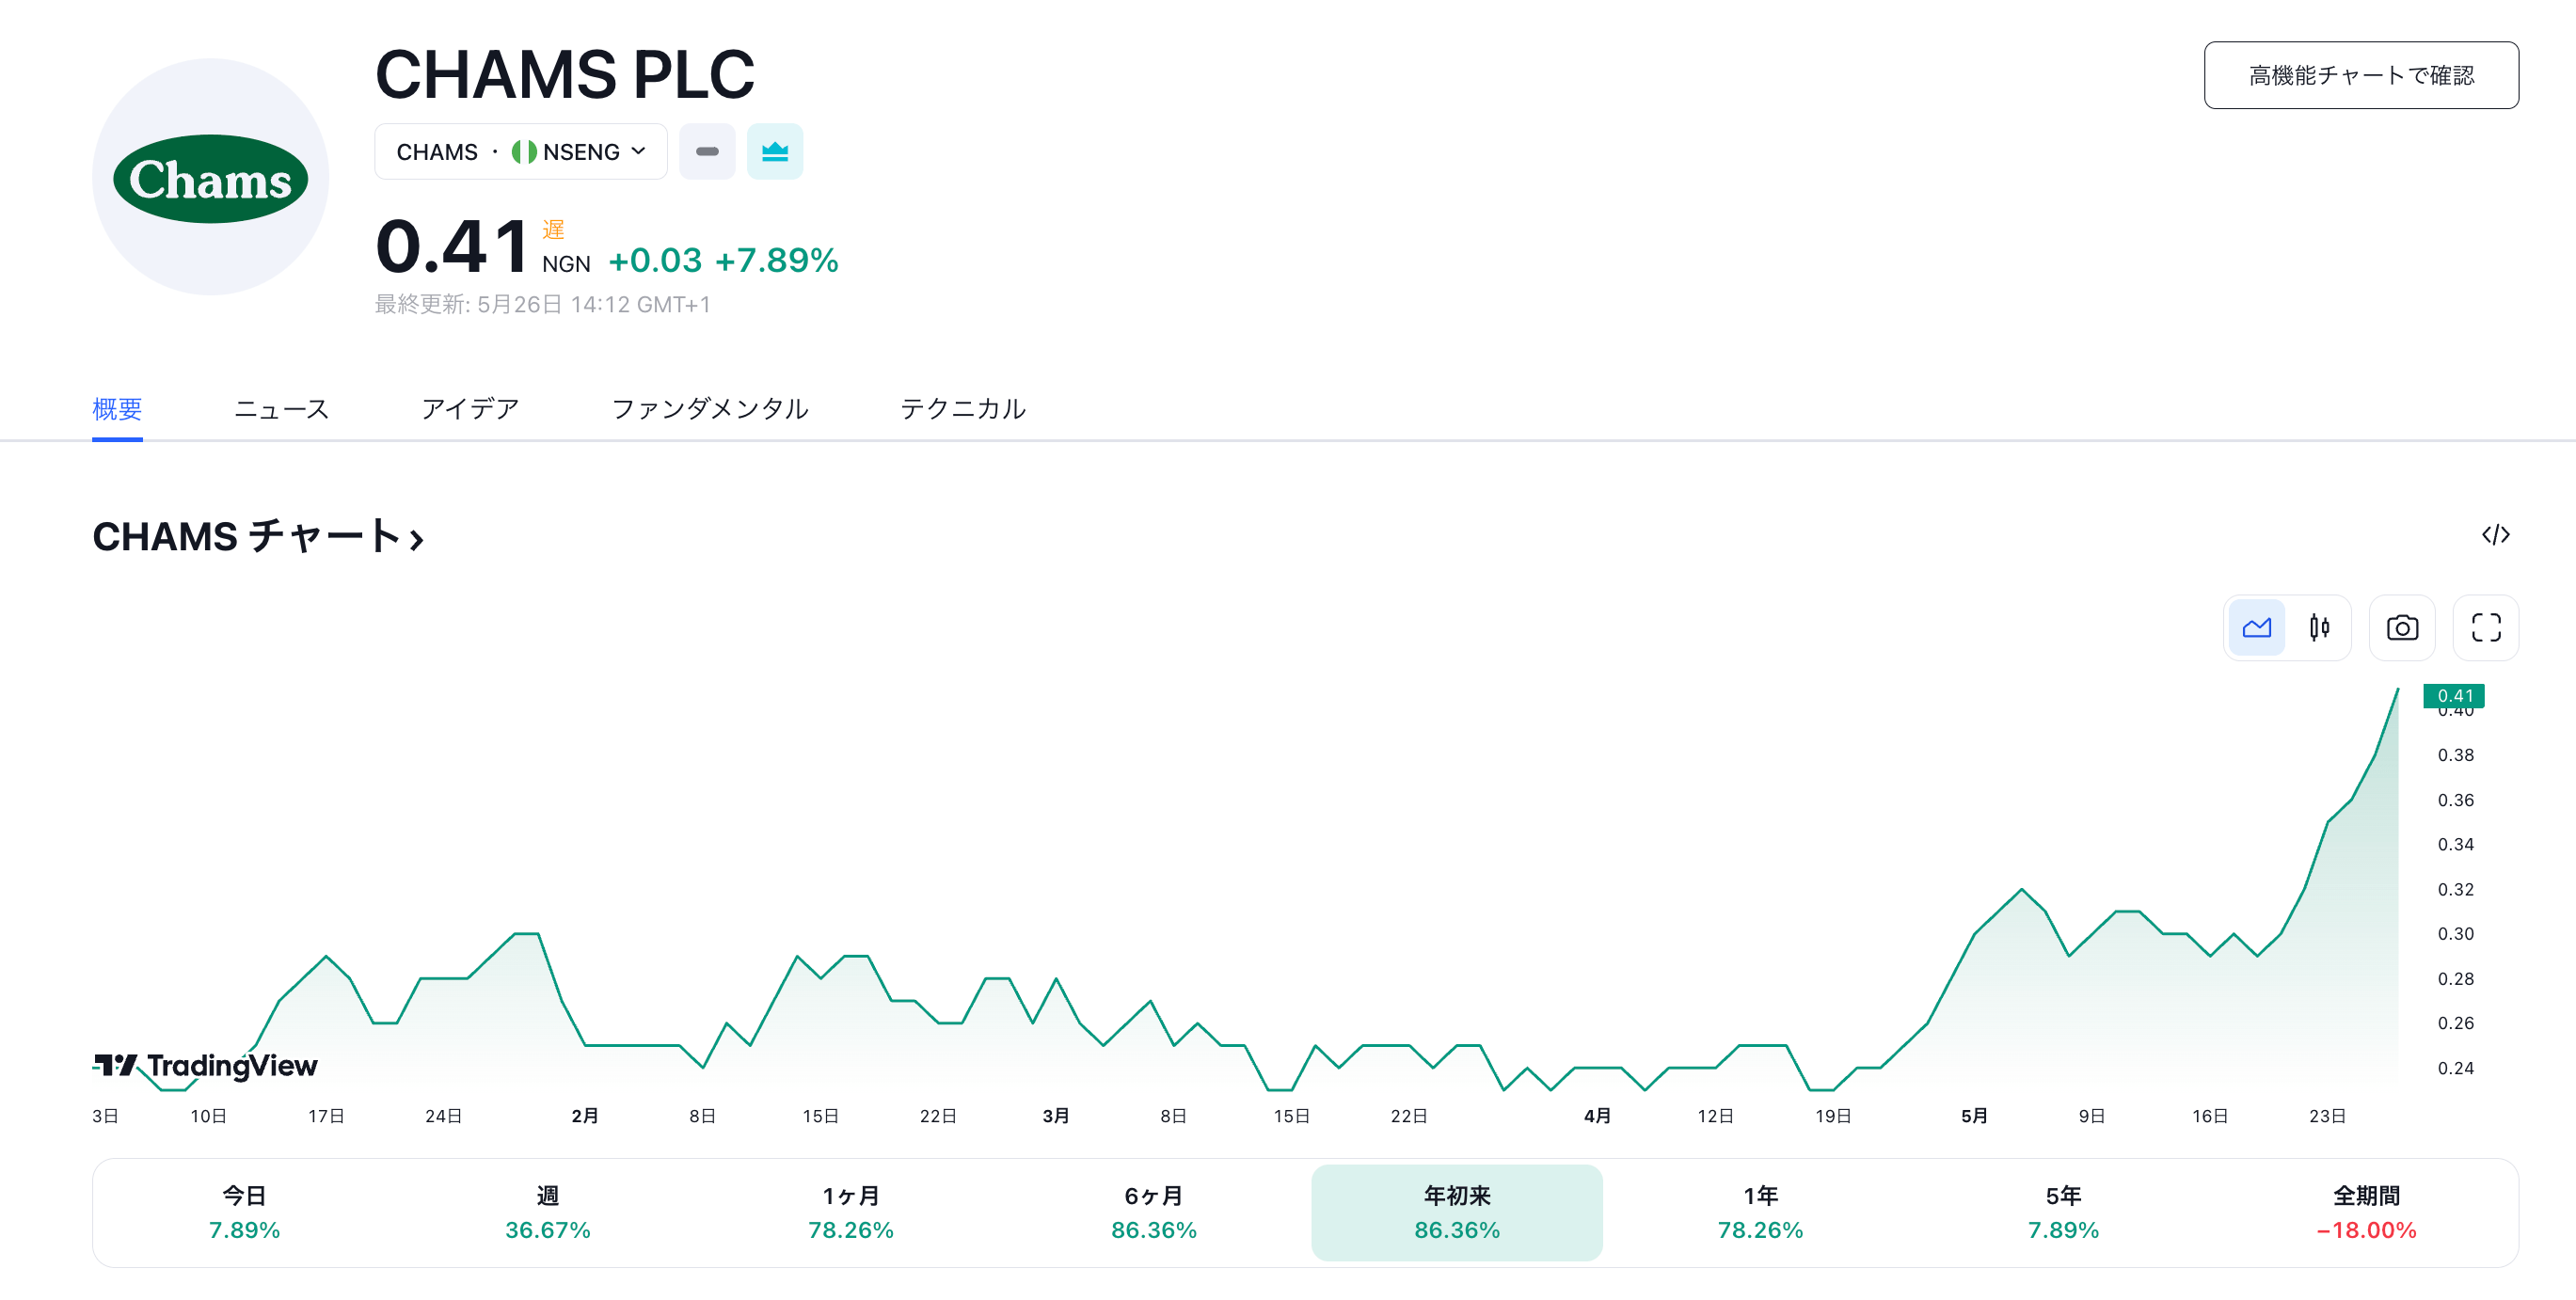Image resolution: width=2576 pixels, height=1300 pixels.
Task: Click the 0.41 current price label on axis
Action: click(2454, 696)
